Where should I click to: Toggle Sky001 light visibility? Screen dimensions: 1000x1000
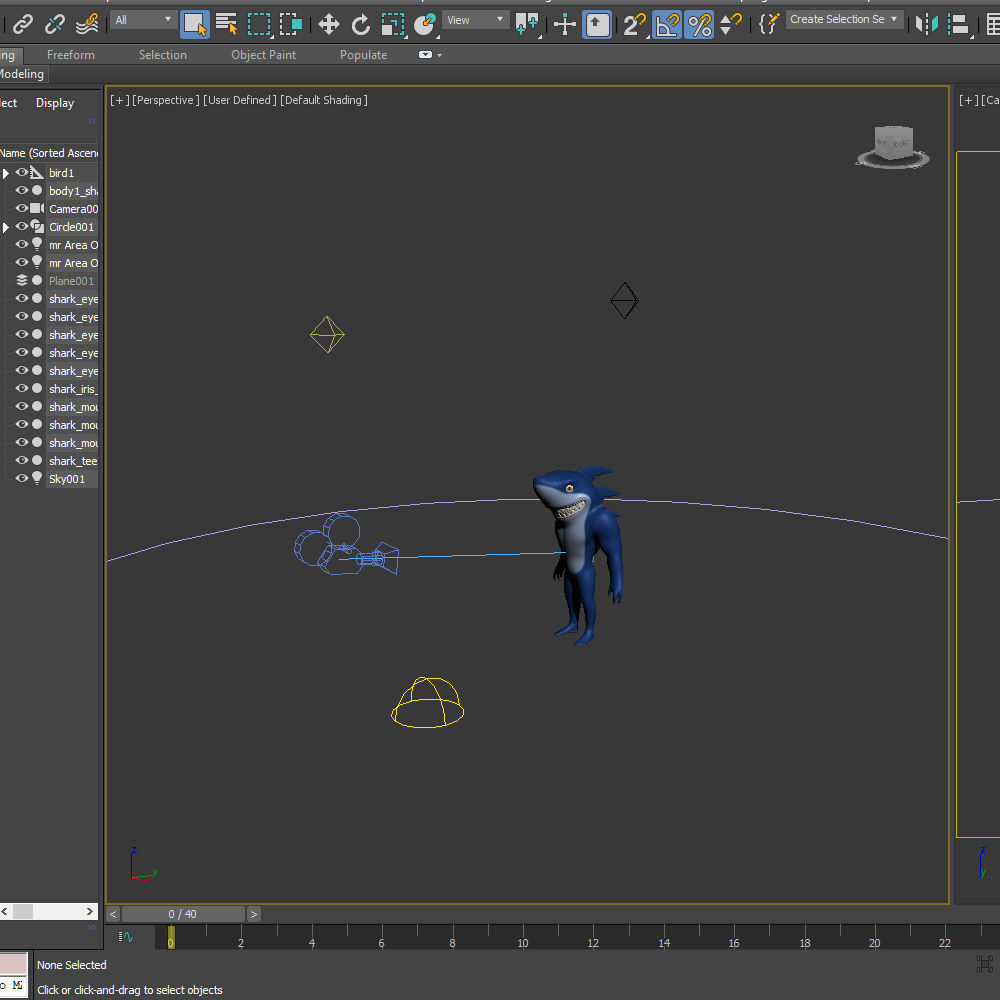[22, 478]
